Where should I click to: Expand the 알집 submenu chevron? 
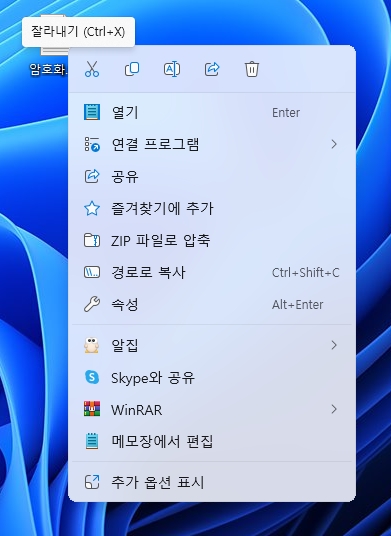click(x=334, y=345)
